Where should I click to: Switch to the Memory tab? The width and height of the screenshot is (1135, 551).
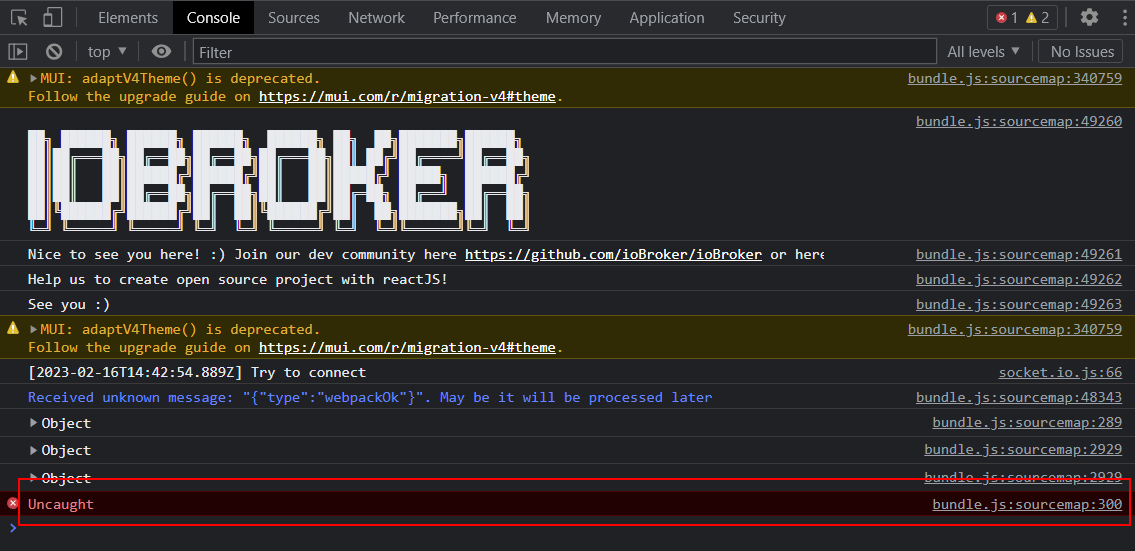(x=573, y=17)
